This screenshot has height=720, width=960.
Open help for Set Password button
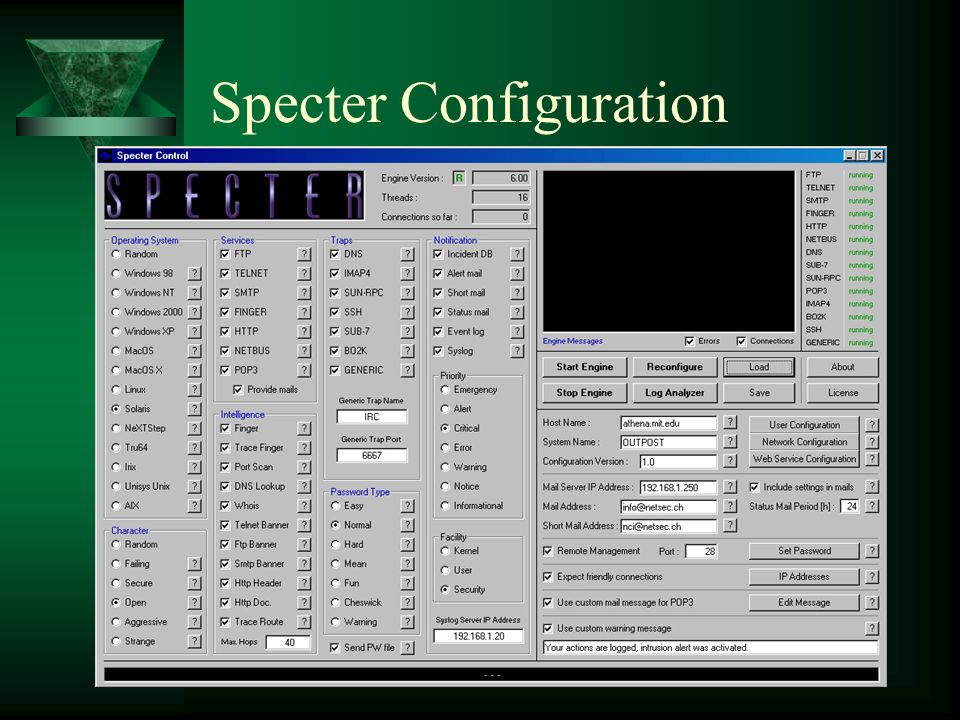tap(872, 551)
